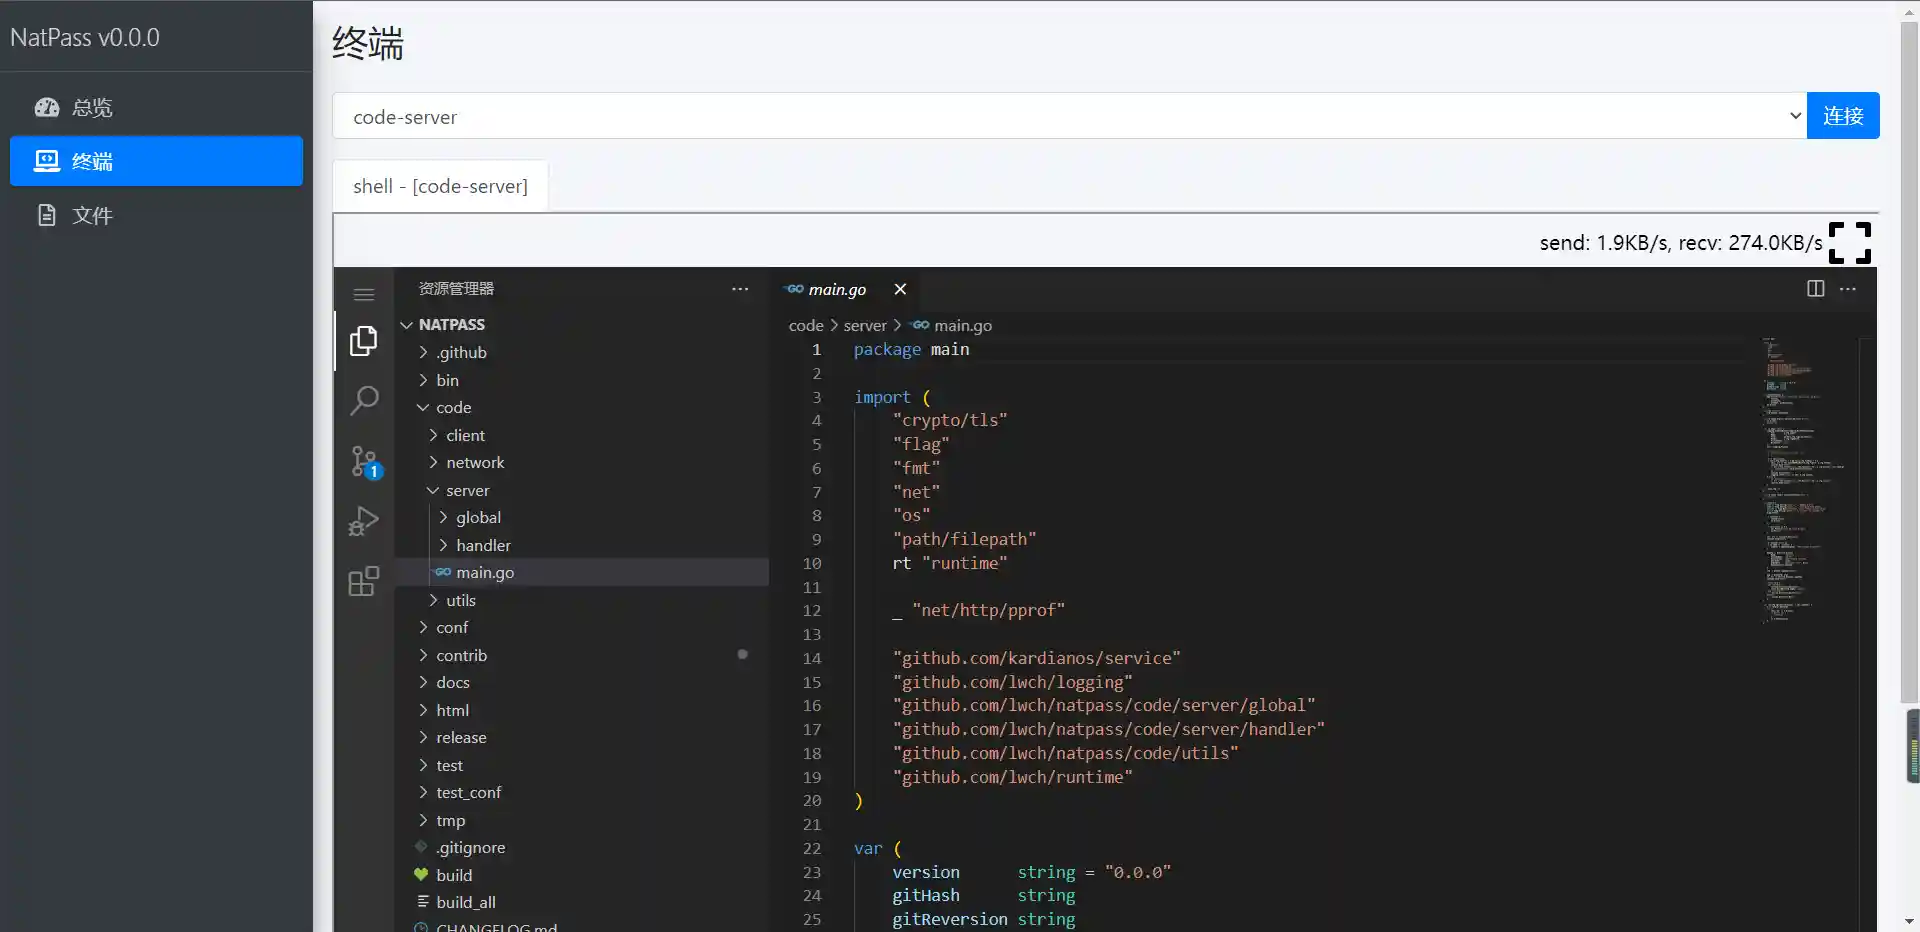Select the Search icon in VS Code sidebar
Image resolution: width=1920 pixels, height=932 pixels.
[364, 400]
